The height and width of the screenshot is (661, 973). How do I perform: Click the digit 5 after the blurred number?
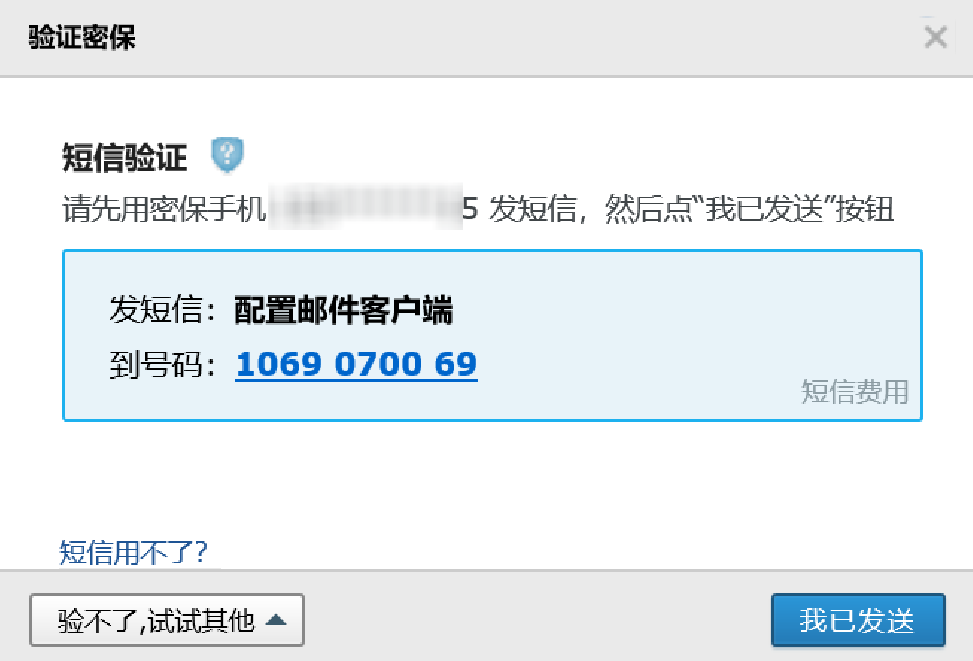pos(470,209)
